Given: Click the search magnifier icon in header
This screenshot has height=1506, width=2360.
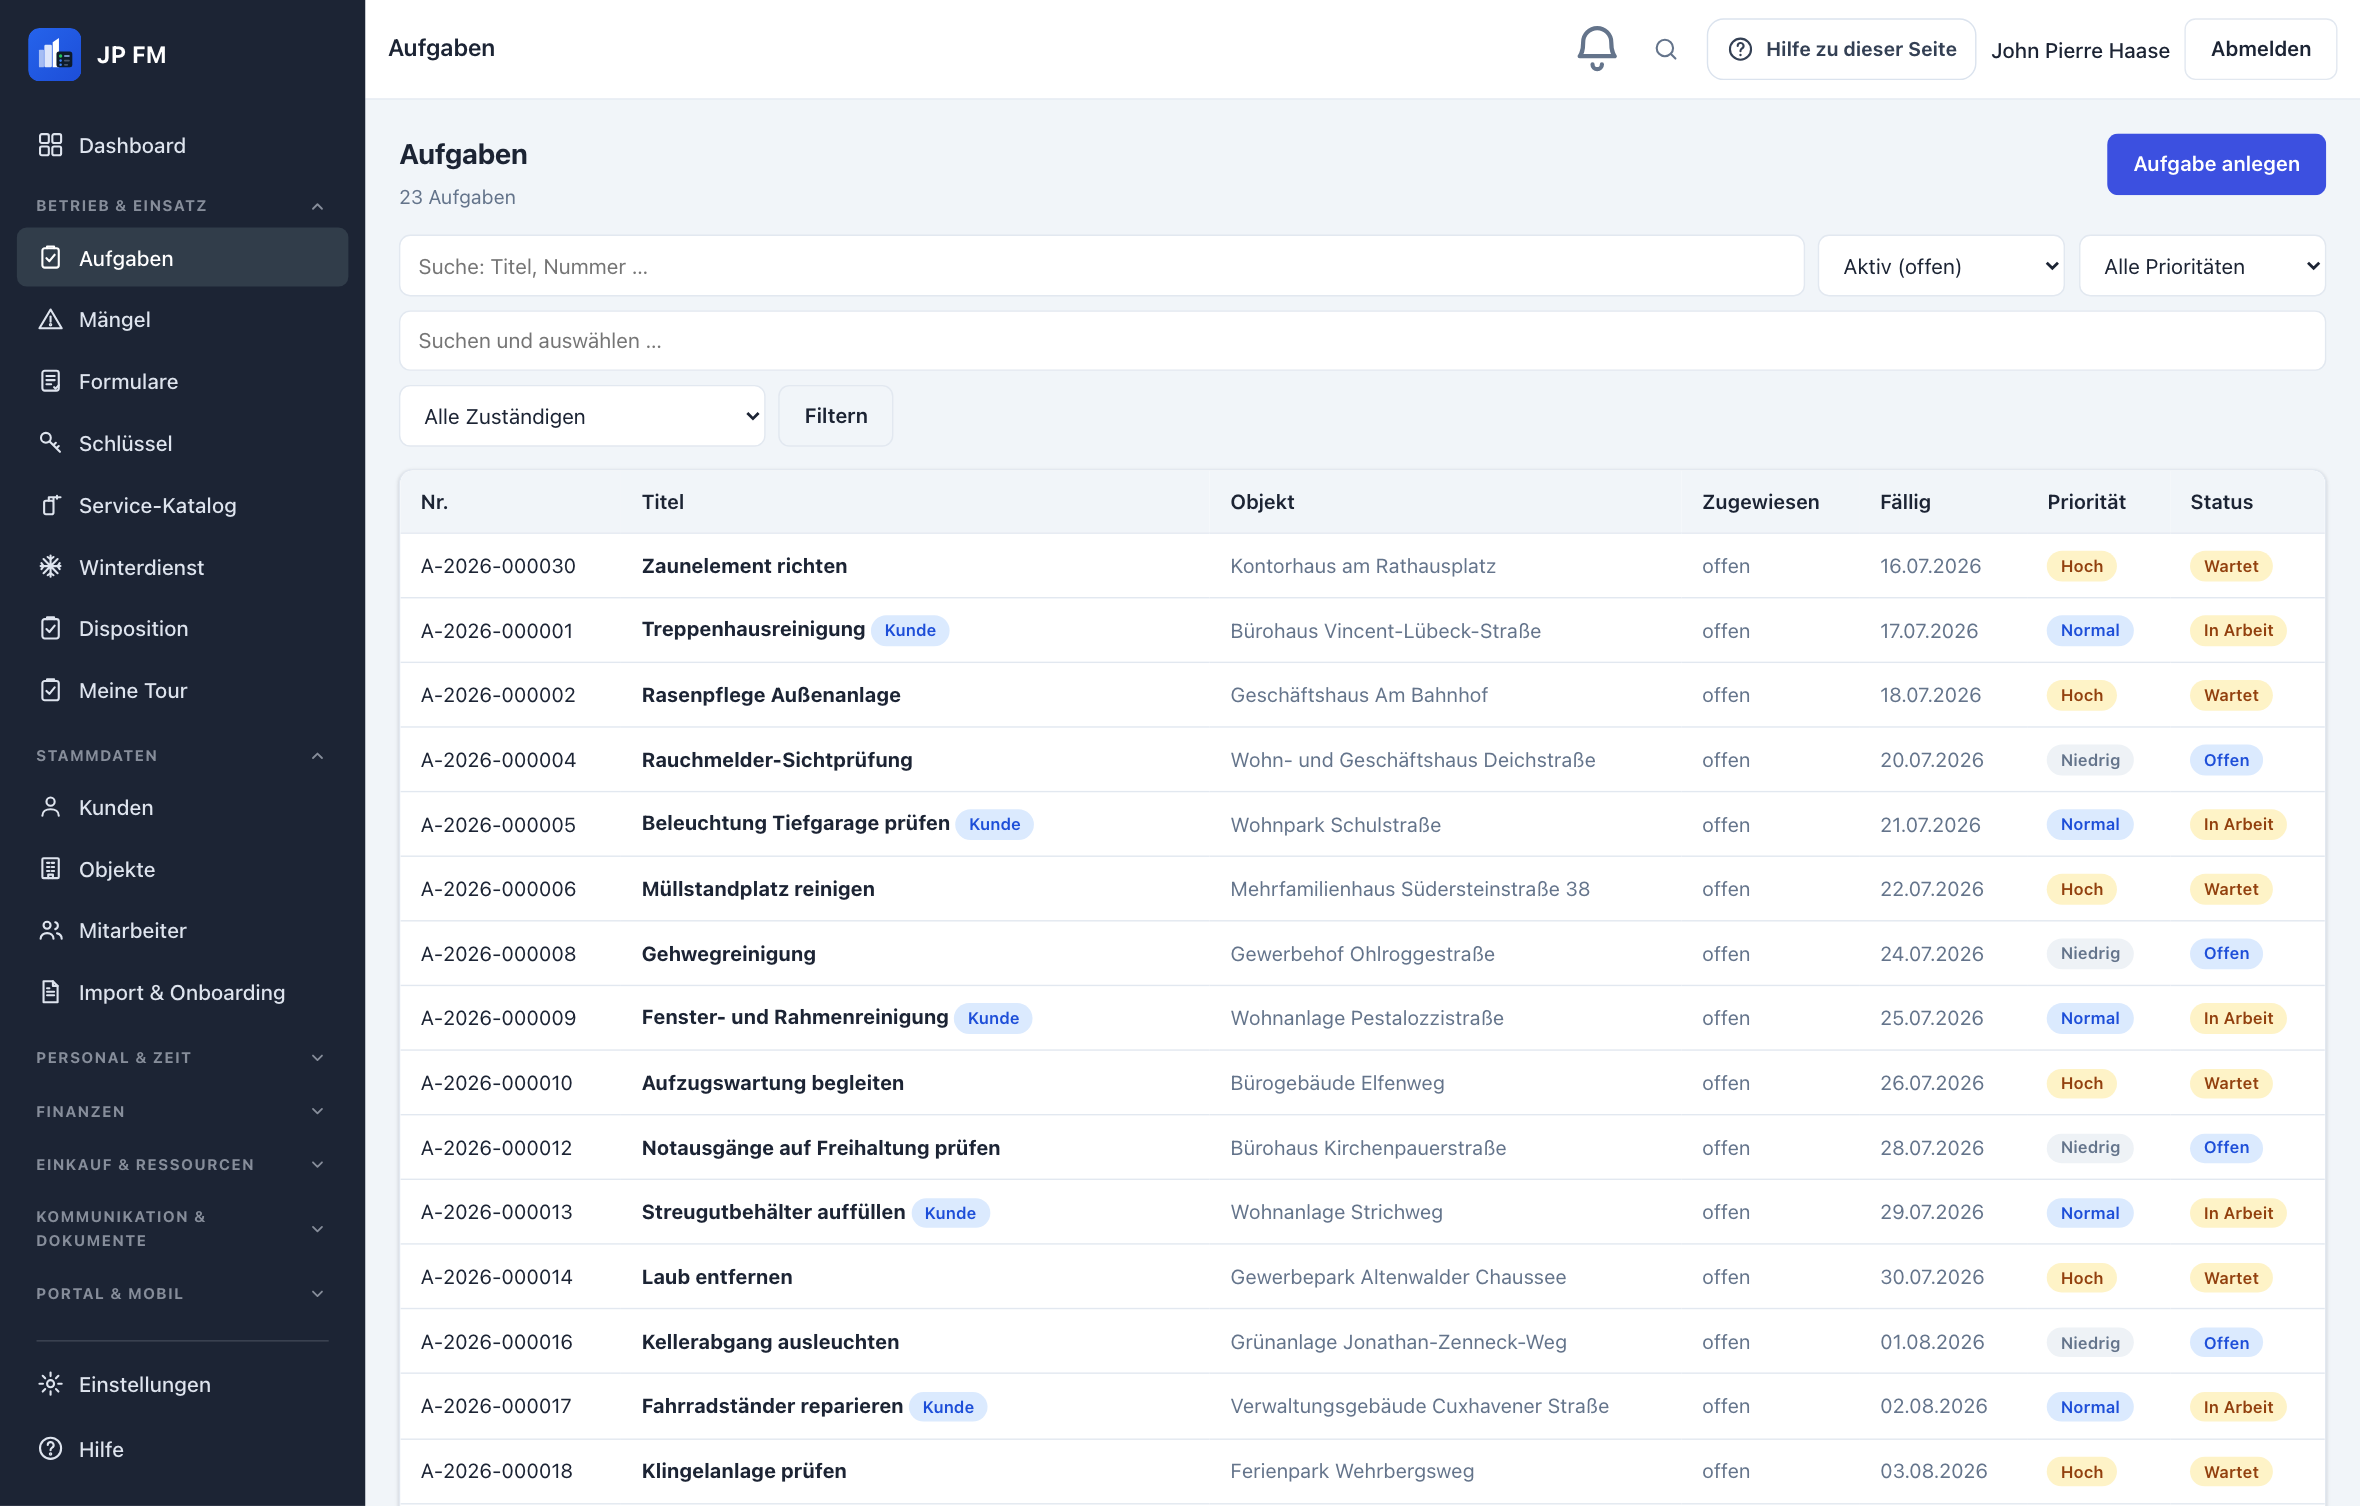Looking at the screenshot, I should click(x=1665, y=49).
